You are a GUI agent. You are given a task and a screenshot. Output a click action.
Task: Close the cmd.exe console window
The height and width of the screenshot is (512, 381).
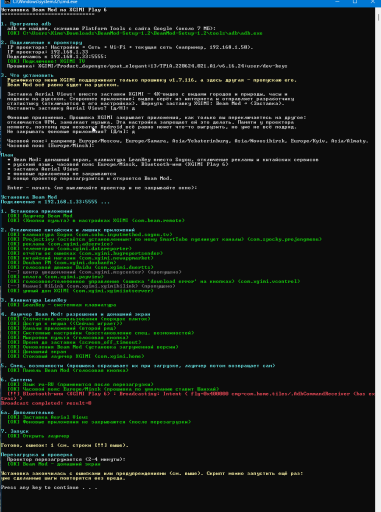click(372, 2)
